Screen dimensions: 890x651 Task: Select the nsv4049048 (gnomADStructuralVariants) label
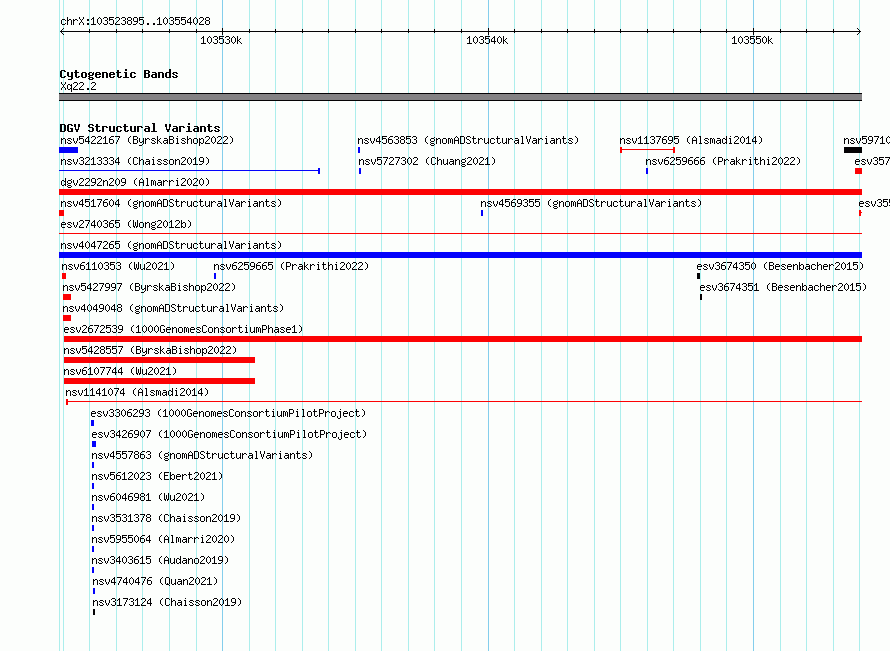pyautogui.click(x=173, y=308)
